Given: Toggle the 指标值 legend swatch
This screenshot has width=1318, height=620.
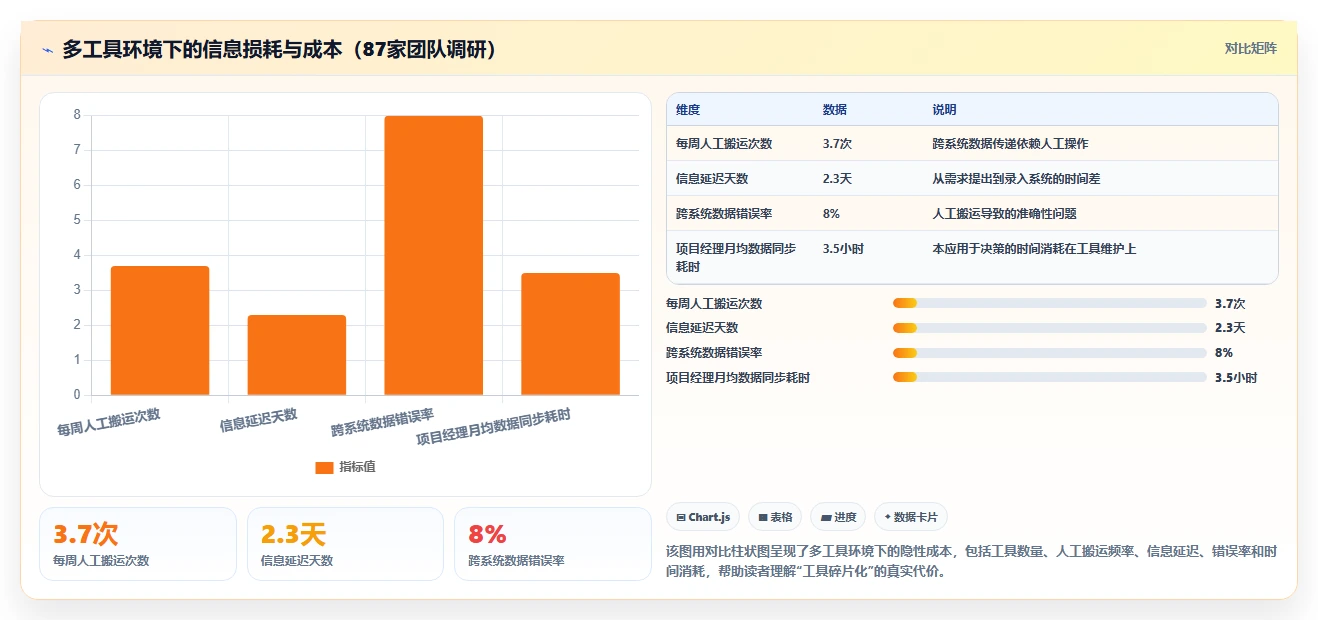Looking at the screenshot, I should pyautogui.click(x=324, y=467).
